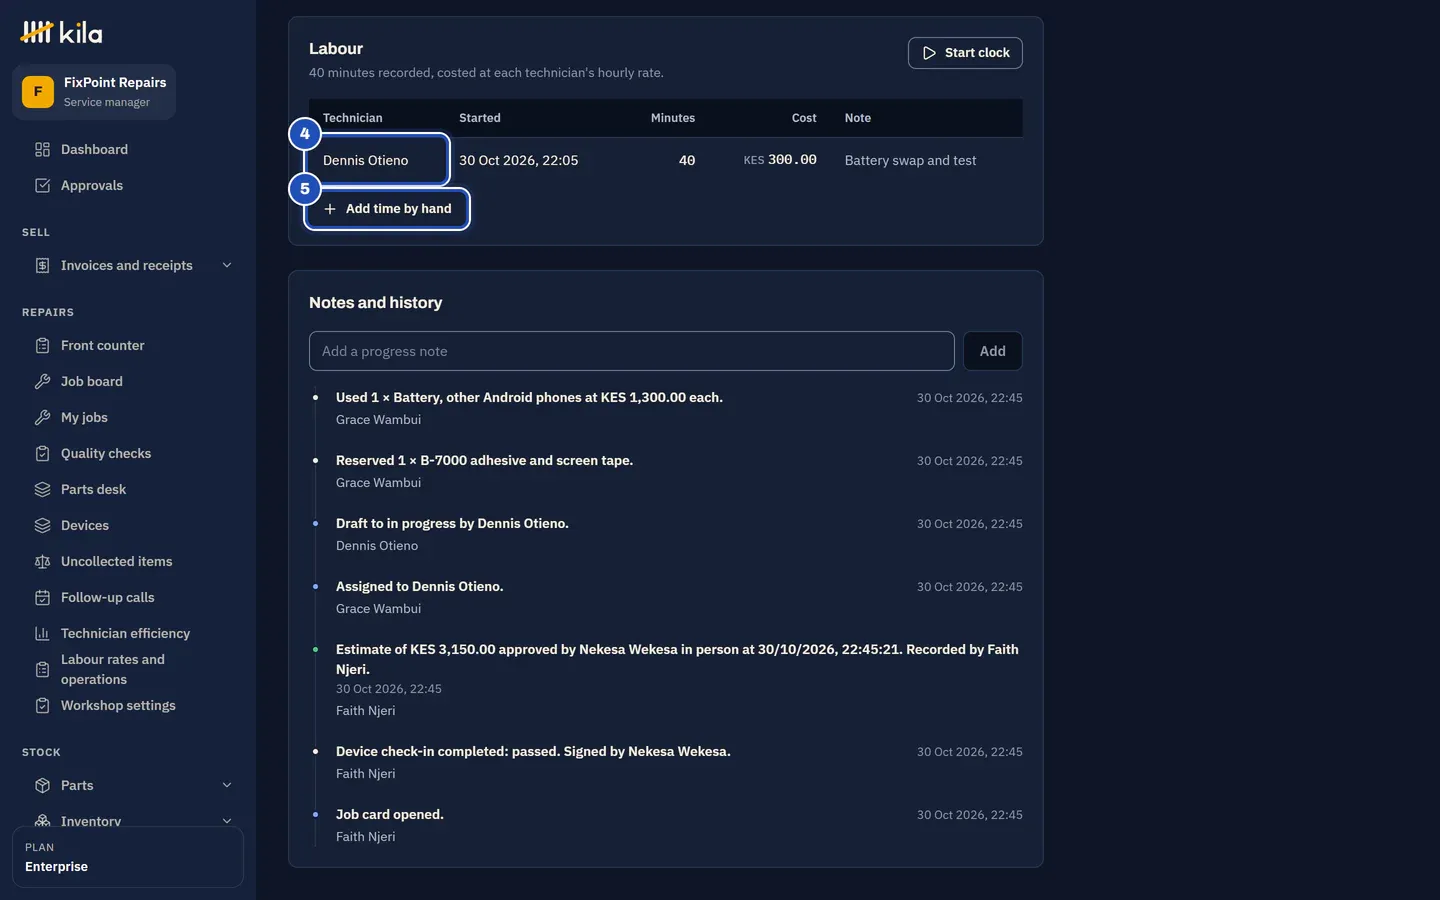Click the Approvals checkmark icon

click(42, 186)
